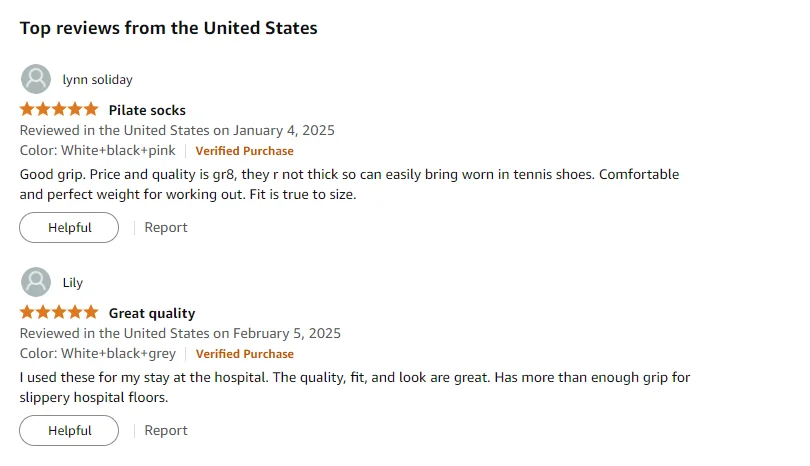Click the five-star rating beside Great quality
Screen dimensions: 810x466
point(59,313)
